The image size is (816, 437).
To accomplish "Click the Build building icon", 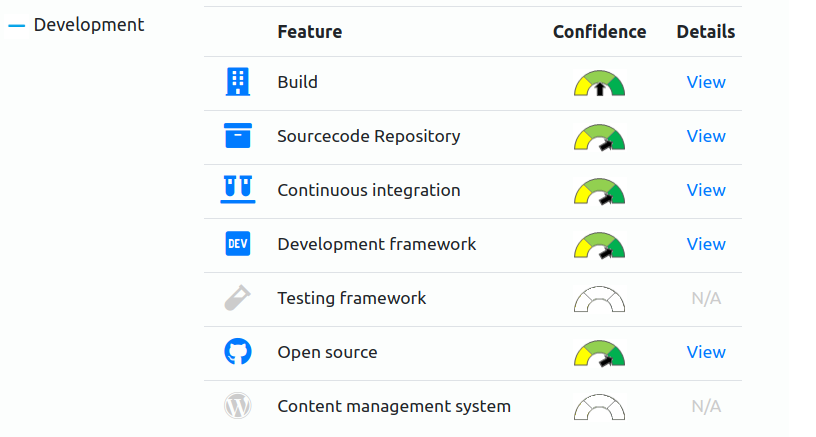I will (x=238, y=82).
